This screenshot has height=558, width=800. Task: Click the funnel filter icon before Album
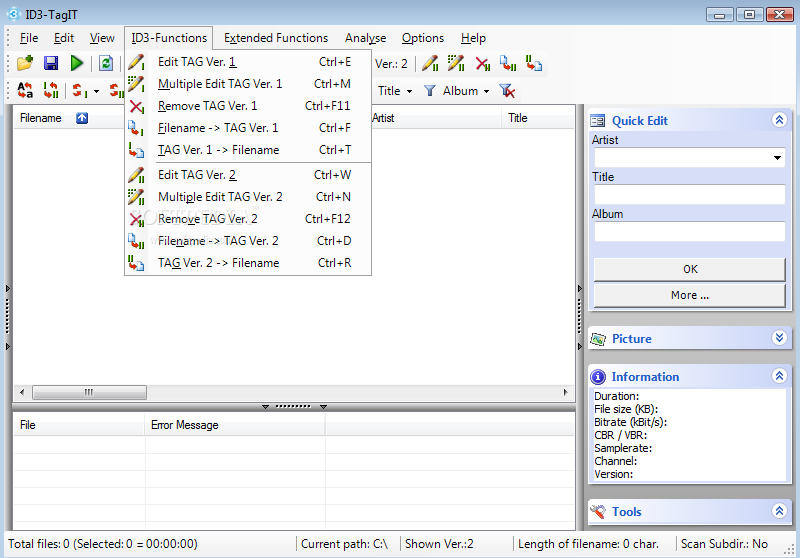pyautogui.click(x=430, y=91)
